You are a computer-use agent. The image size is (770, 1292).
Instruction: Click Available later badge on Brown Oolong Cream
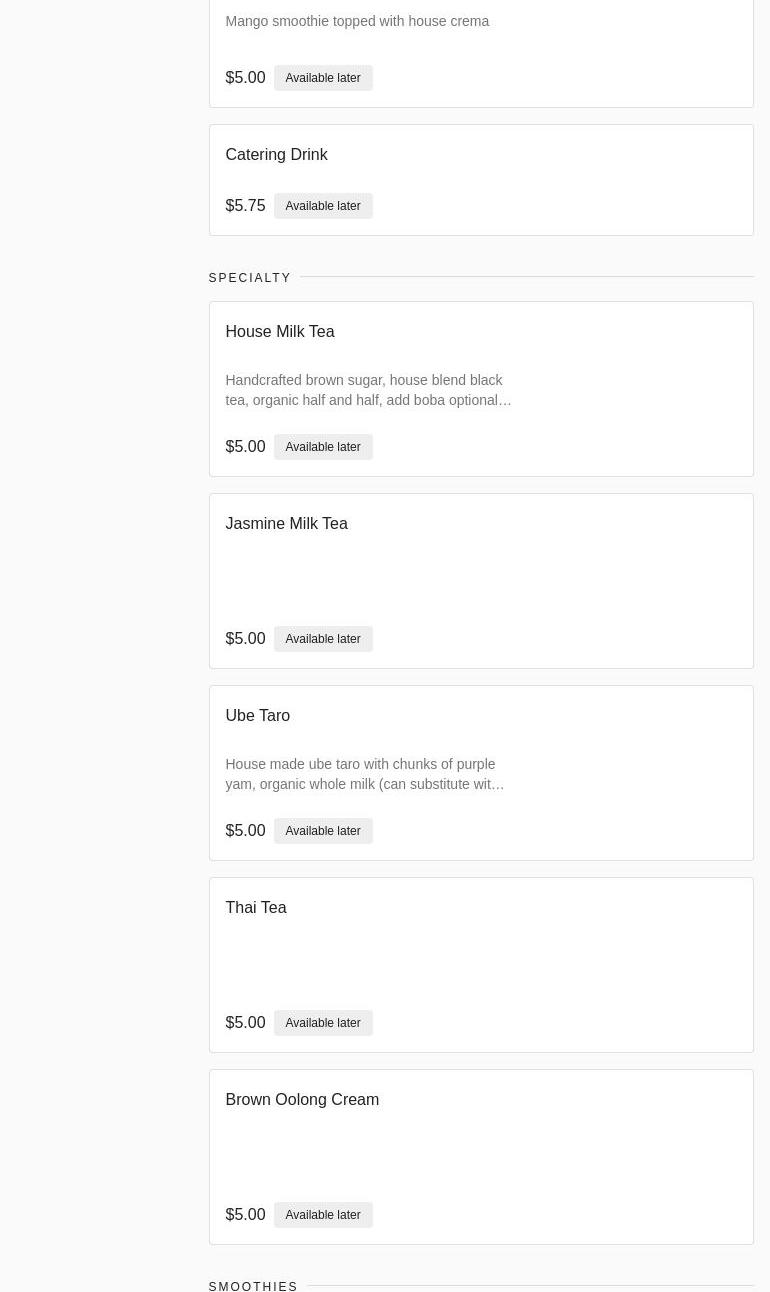coord(323,1215)
